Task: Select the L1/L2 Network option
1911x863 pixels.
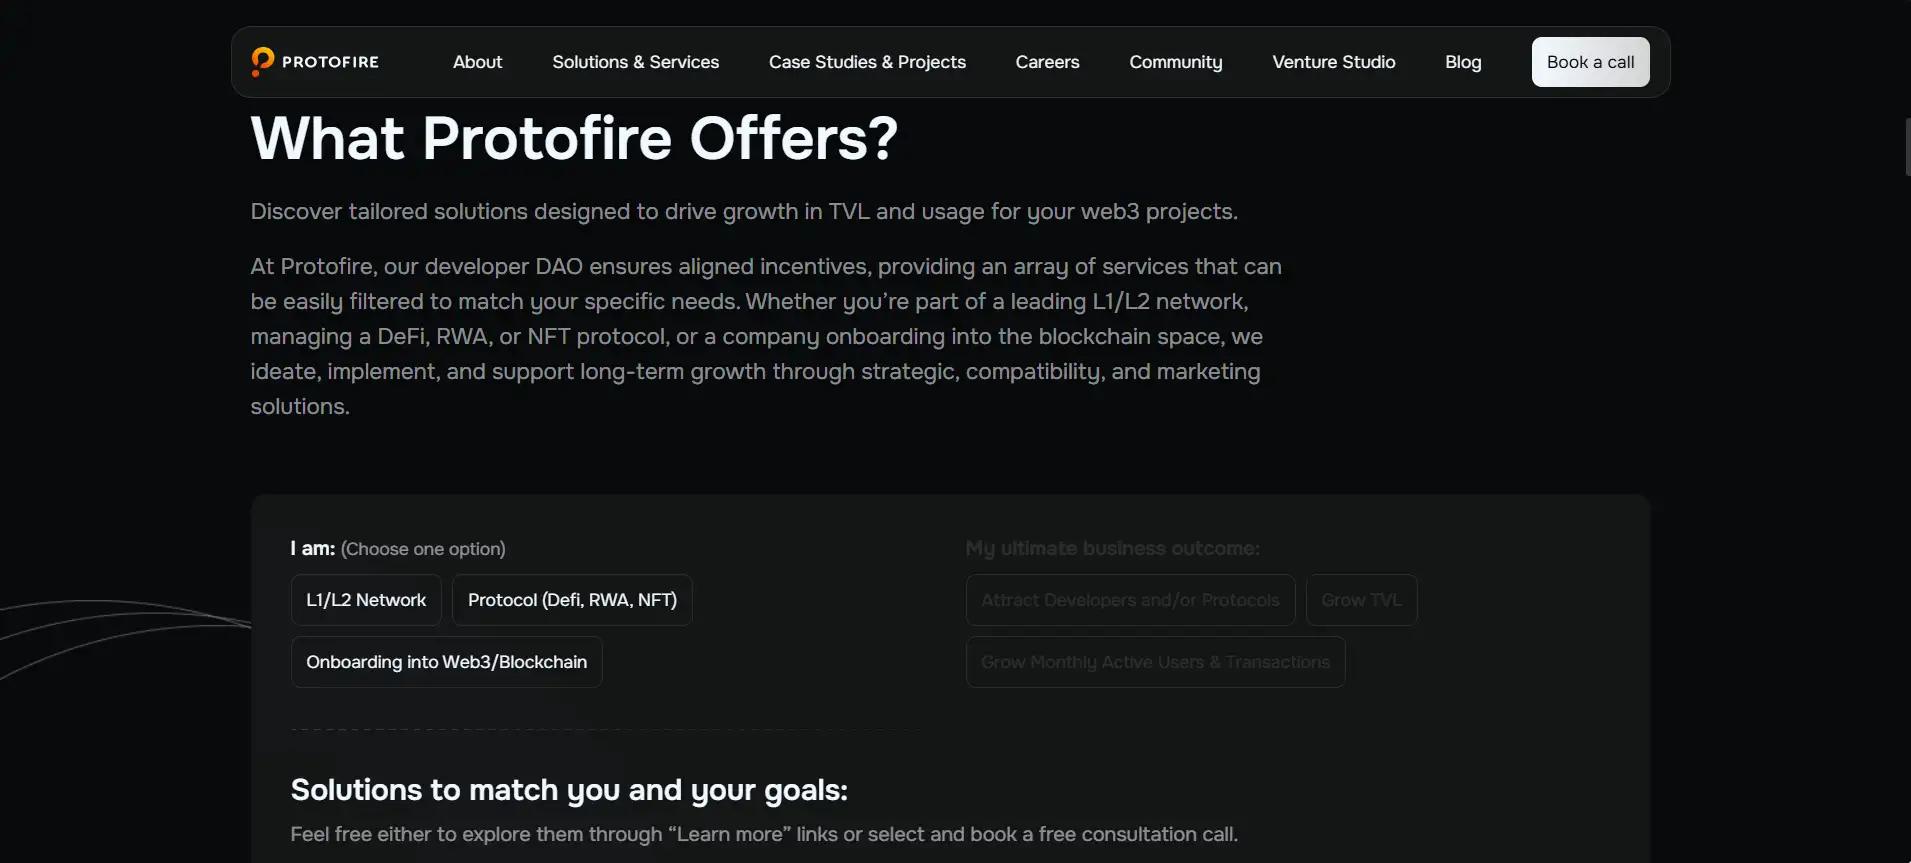Action: (366, 600)
